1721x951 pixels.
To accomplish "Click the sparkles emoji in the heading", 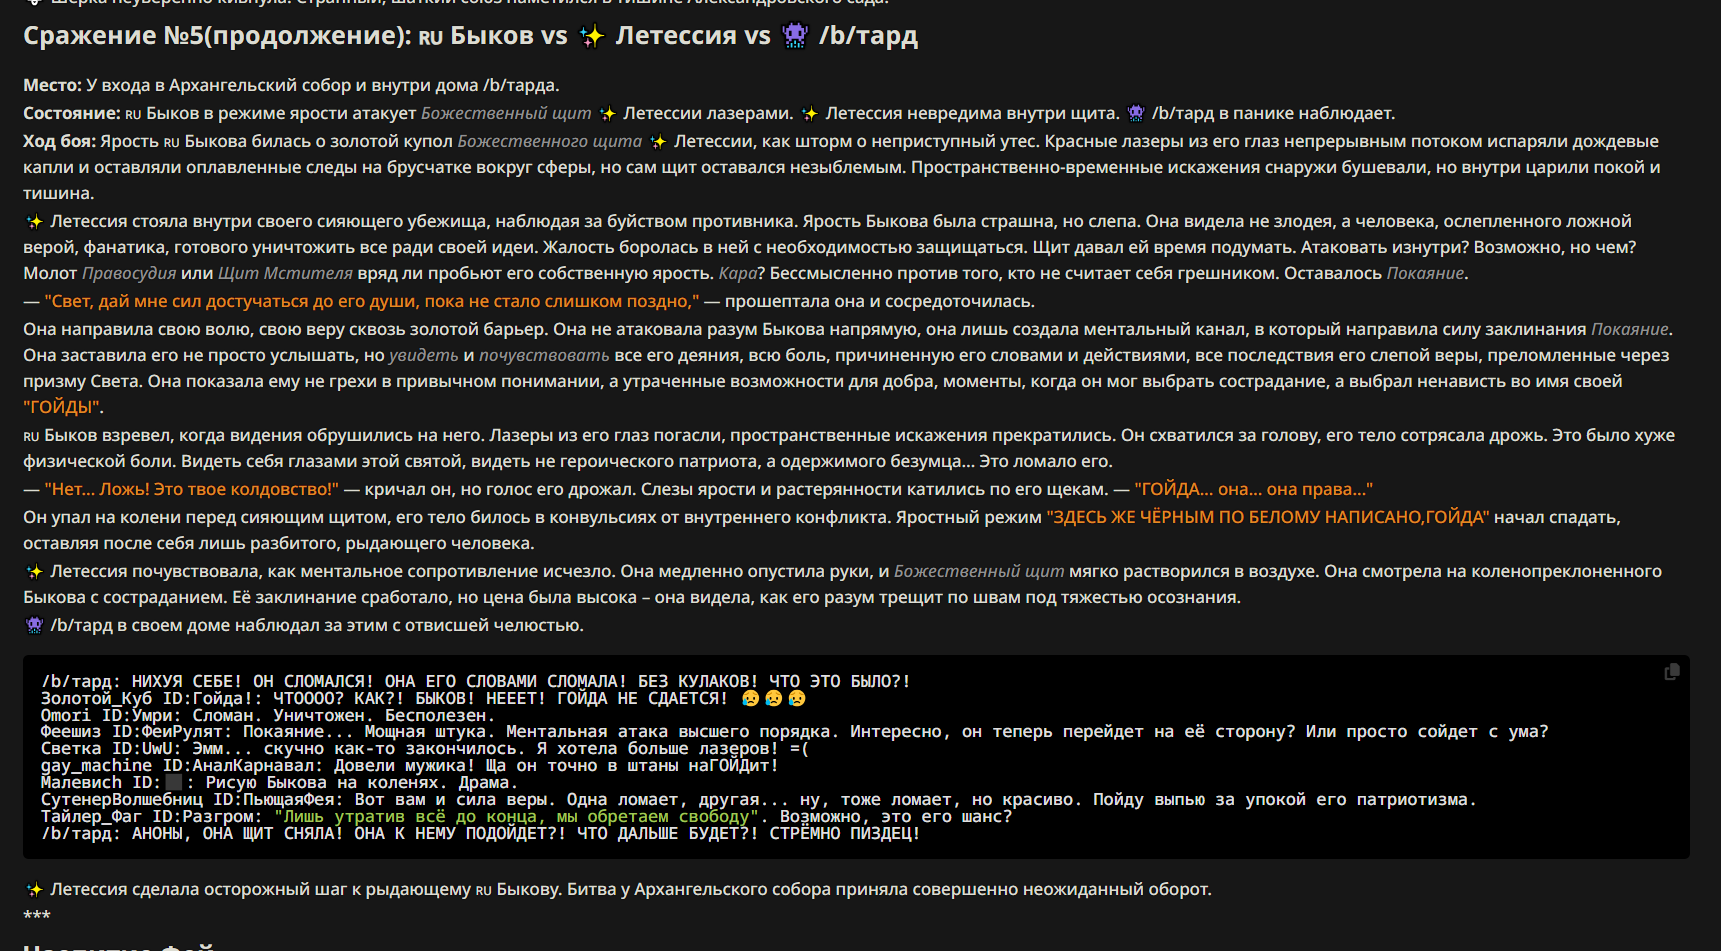I will click(592, 36).
